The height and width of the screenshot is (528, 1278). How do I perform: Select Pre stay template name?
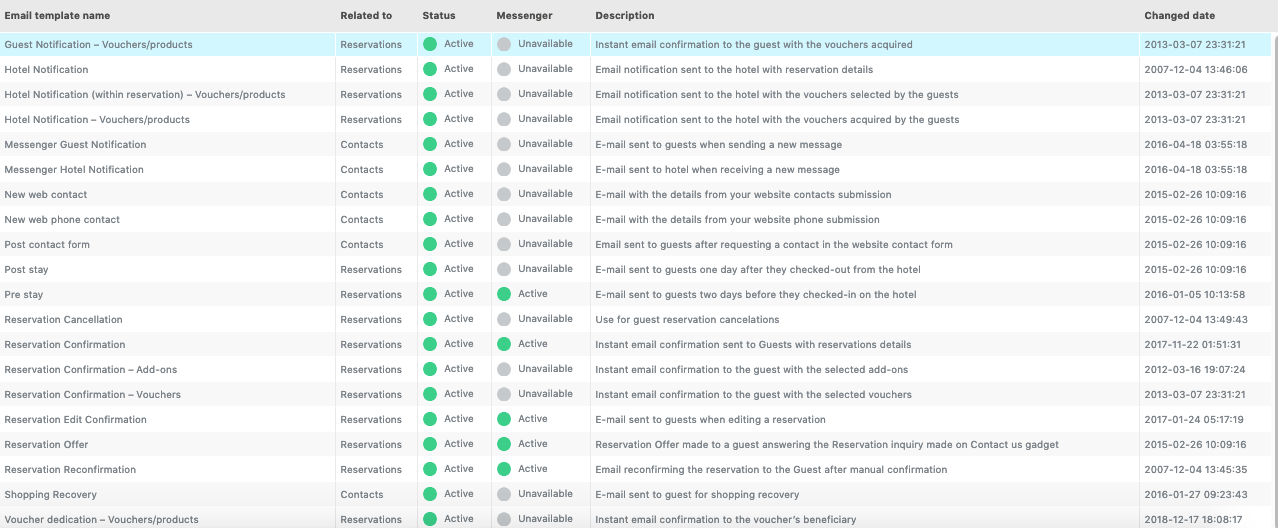(x=24, y=294)
